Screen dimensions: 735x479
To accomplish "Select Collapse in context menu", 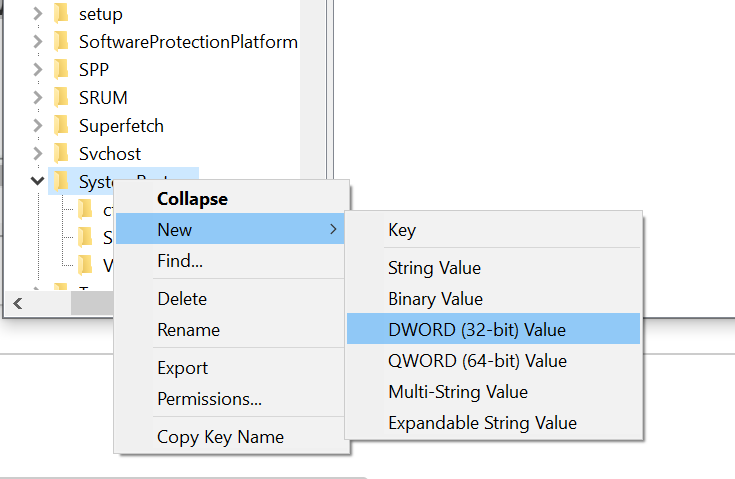I will click(x=192, y=199).
